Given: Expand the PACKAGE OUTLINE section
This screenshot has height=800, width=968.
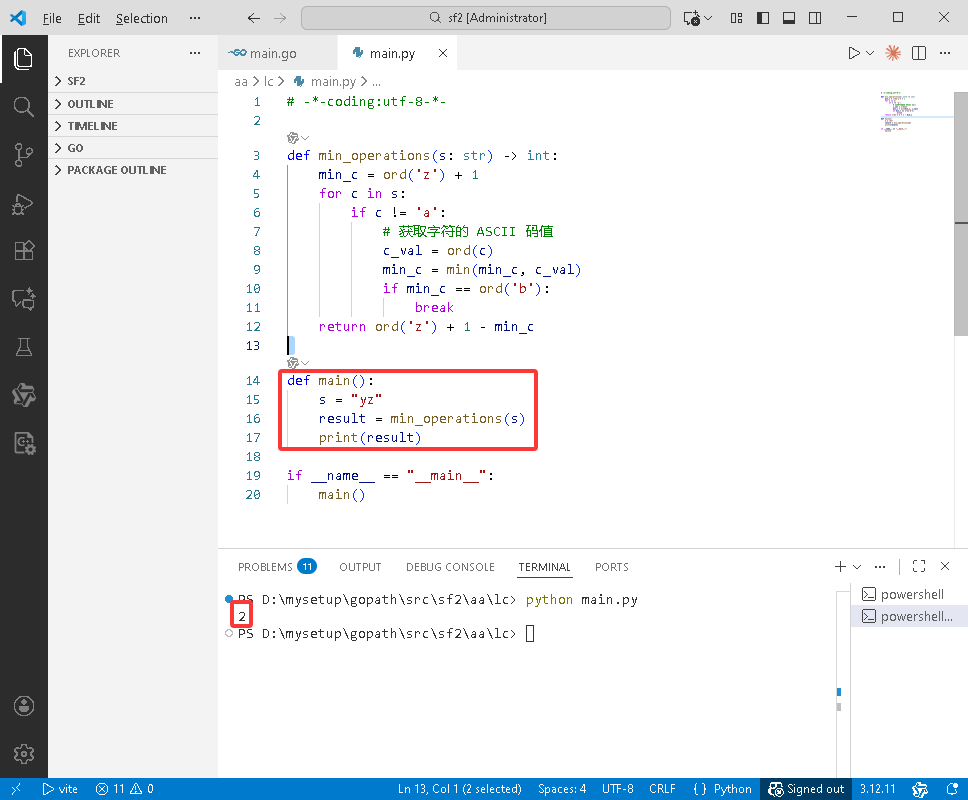Looking at the screenshot, I should [x=133, y=170].
